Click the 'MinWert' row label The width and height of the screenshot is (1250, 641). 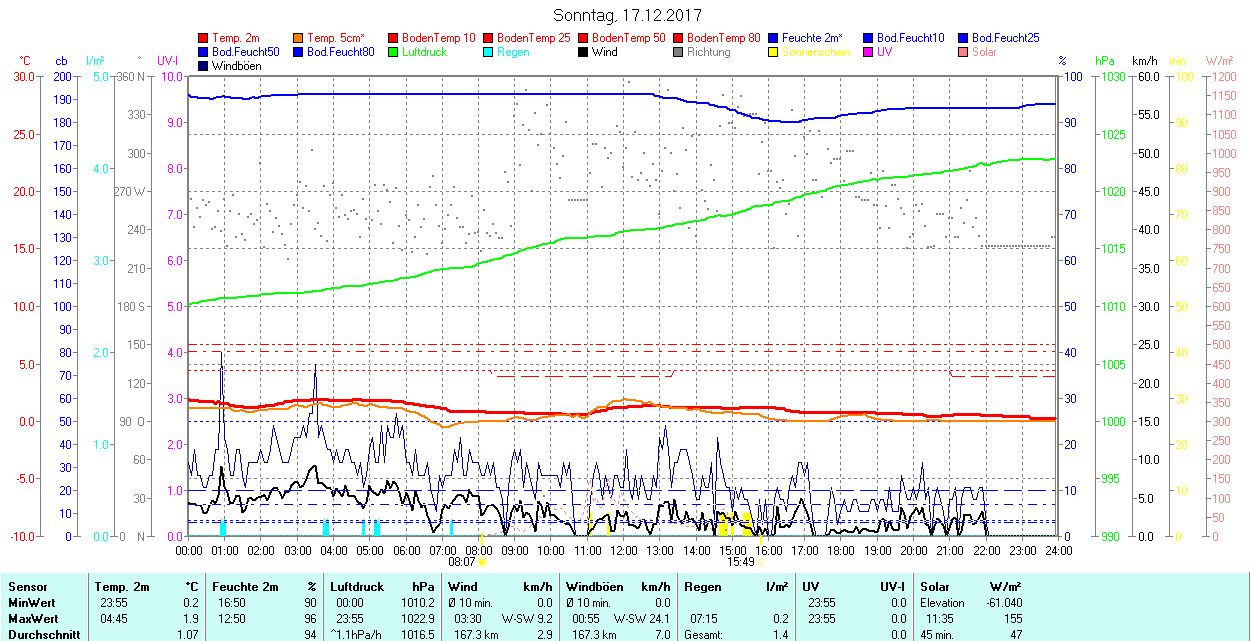click(33, 603)
